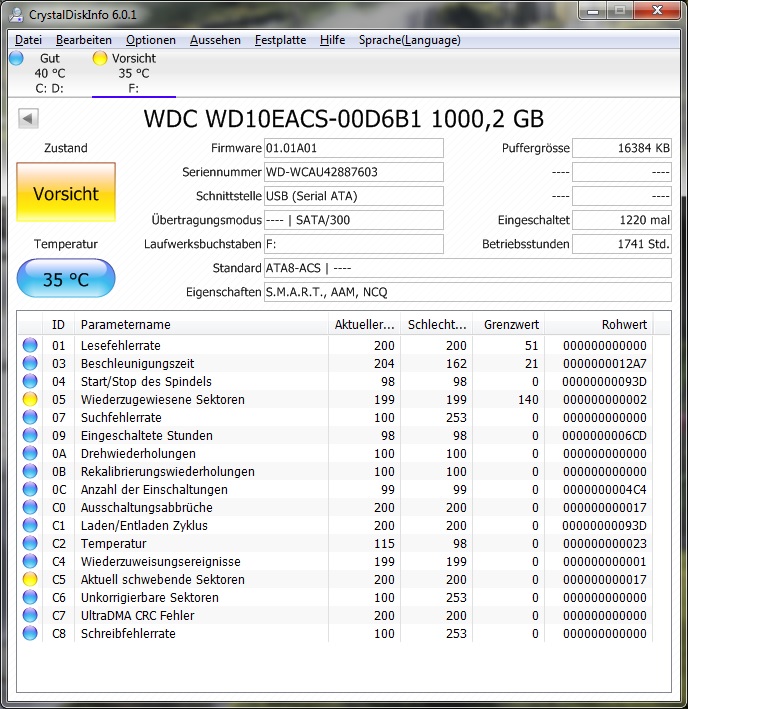Click status icon of Suchfehlerrate row

pos(30,418)
